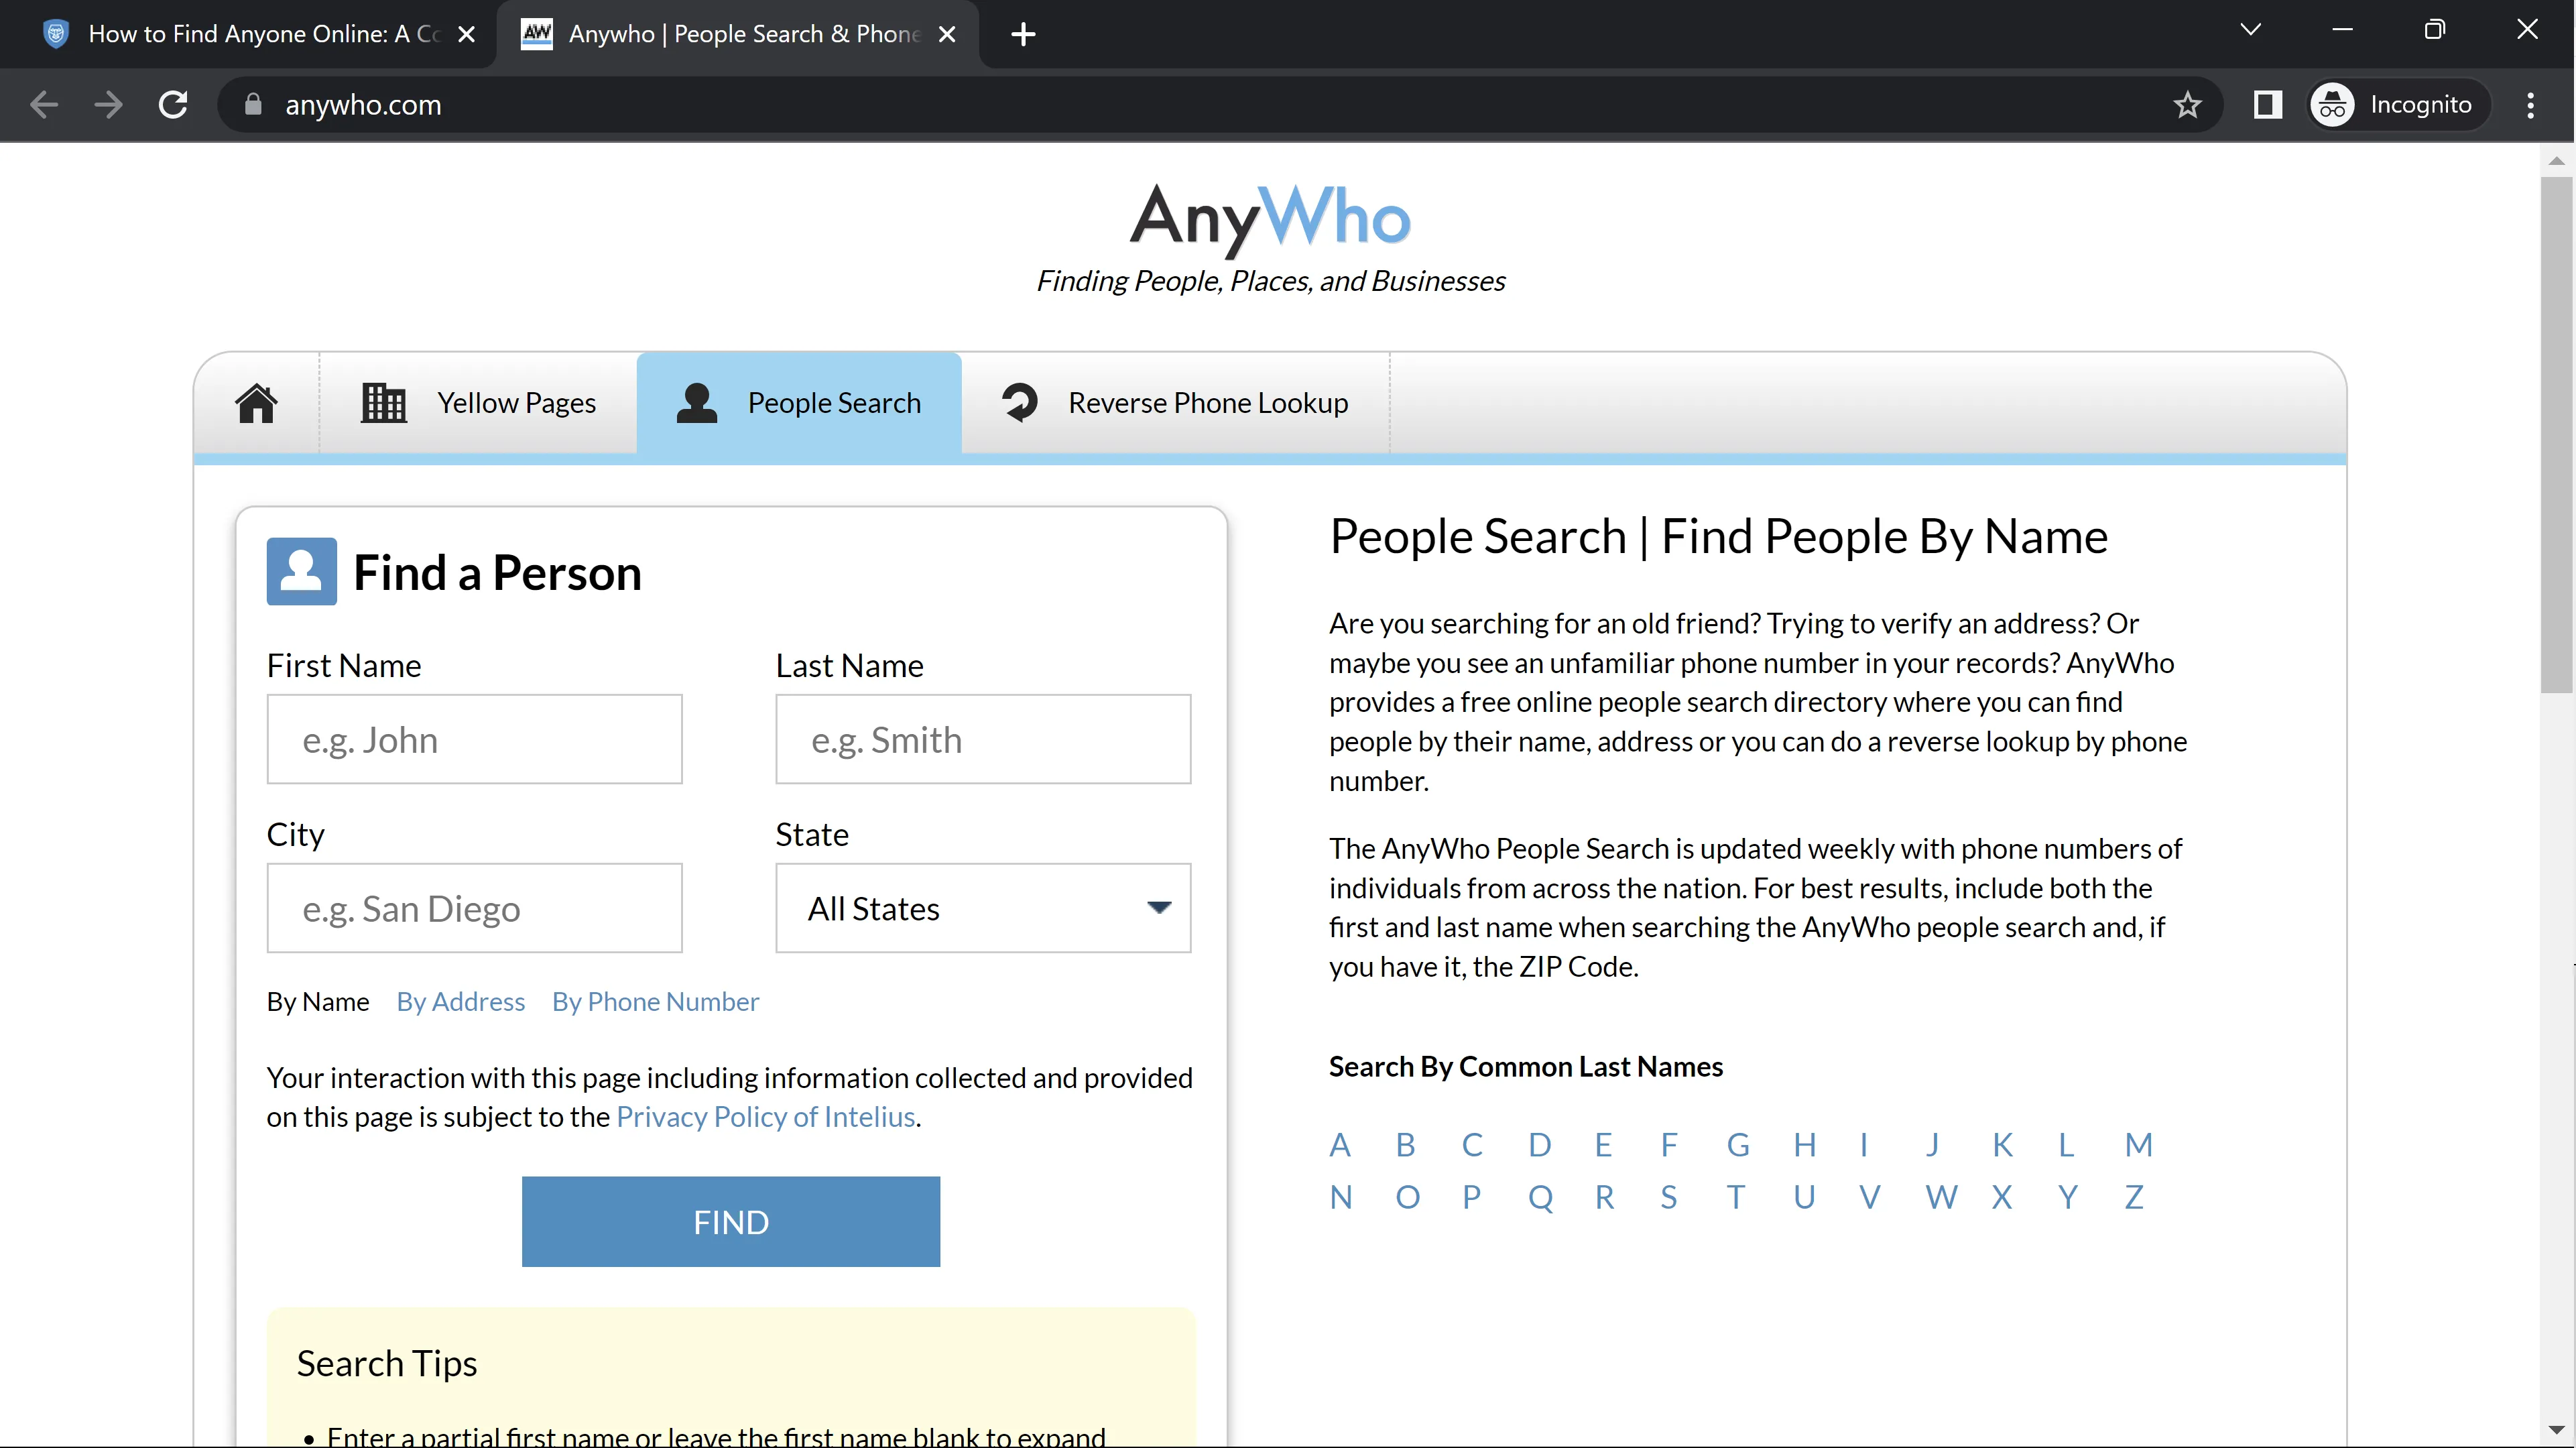
Task: Select the By Phone Number search option
Action: pyautogui.click(x=655, y=1002)
